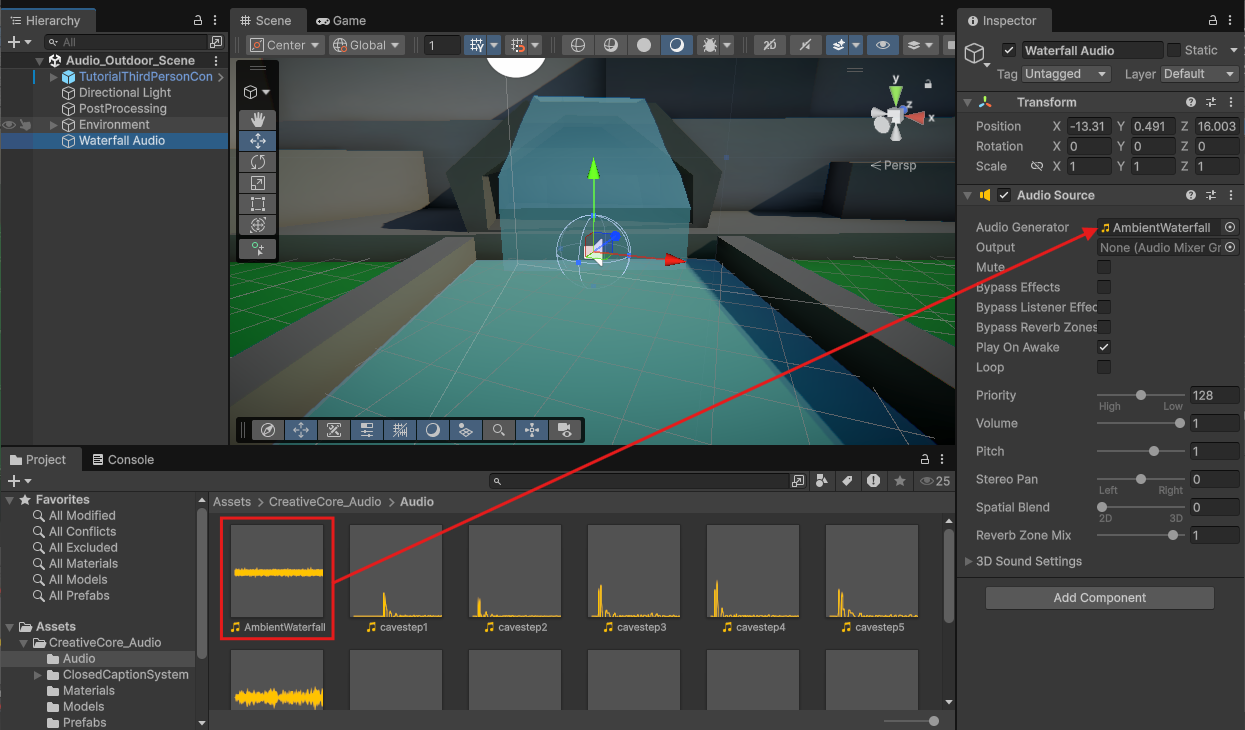Select the Rotate tool in scene toolbar

click(x=257, y=162)
